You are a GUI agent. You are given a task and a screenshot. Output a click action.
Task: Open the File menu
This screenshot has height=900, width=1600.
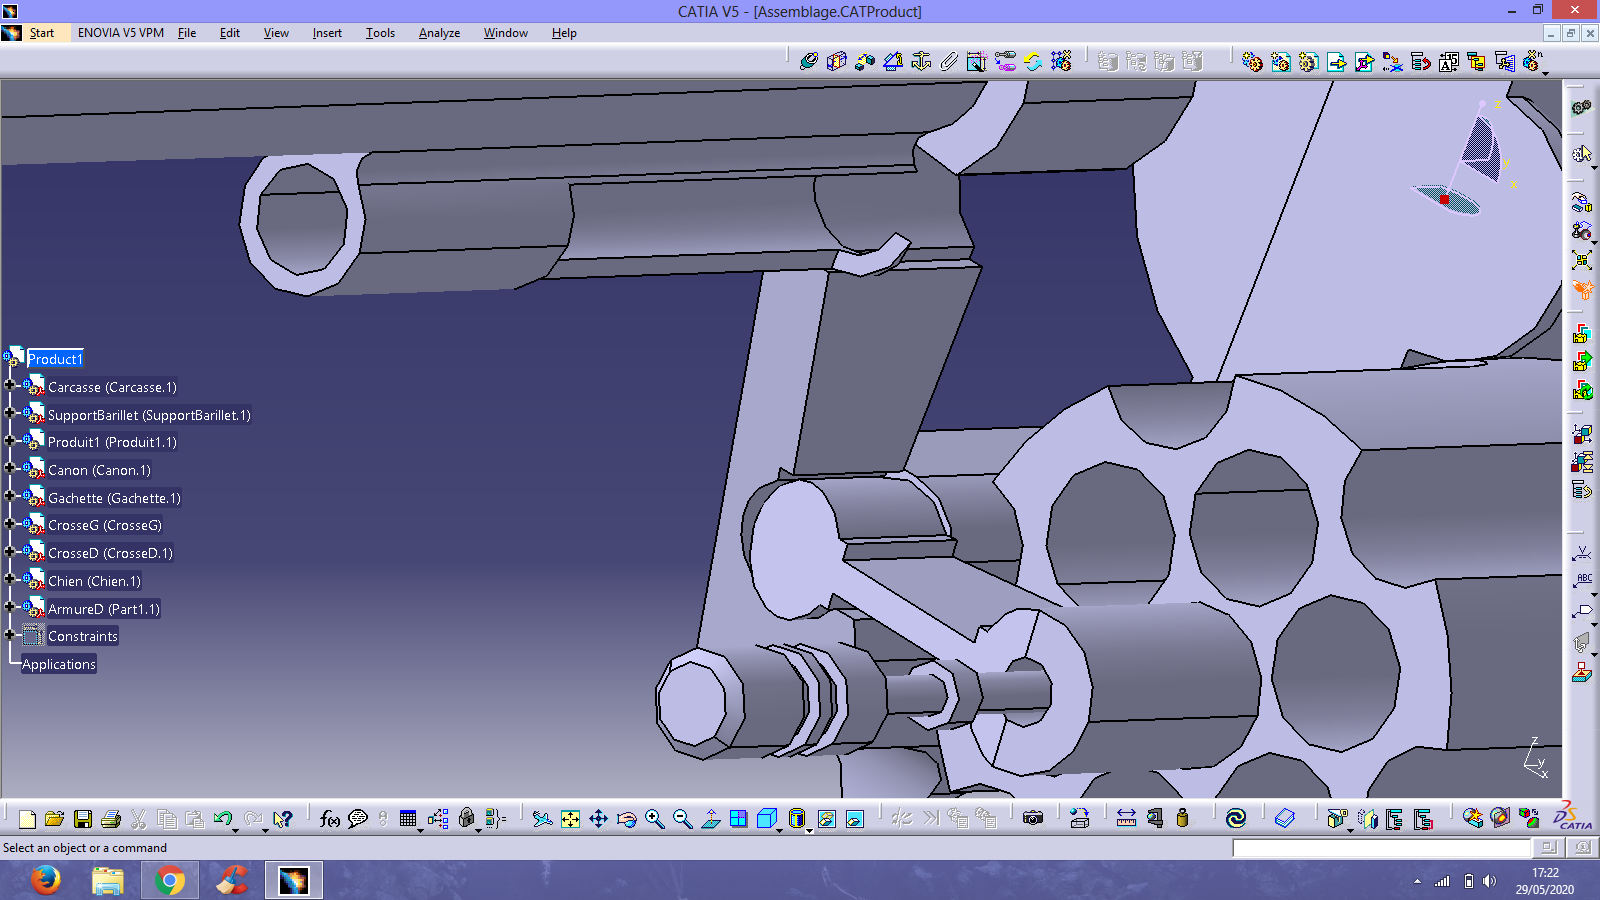(187, 33)
